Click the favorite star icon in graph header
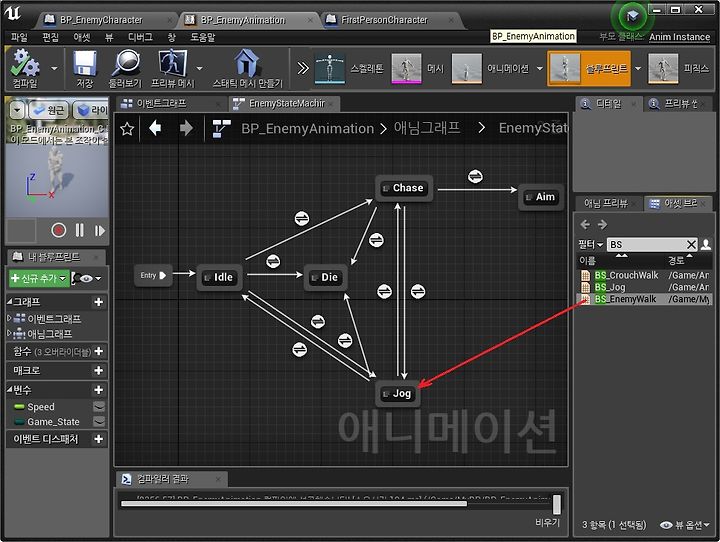 point(127,129)
